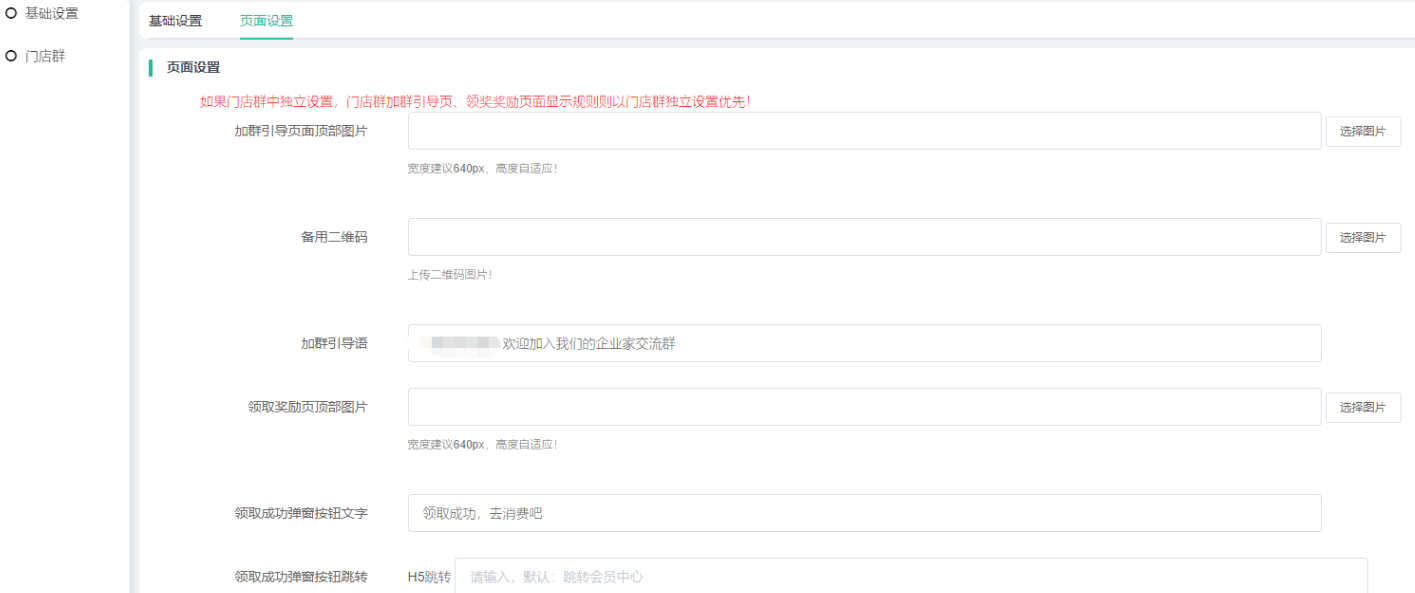The width and height of the screenshot is (1415, 593).
Task: Focus the 加群引导页面顶部图片 input field
Action: (864, 131)
